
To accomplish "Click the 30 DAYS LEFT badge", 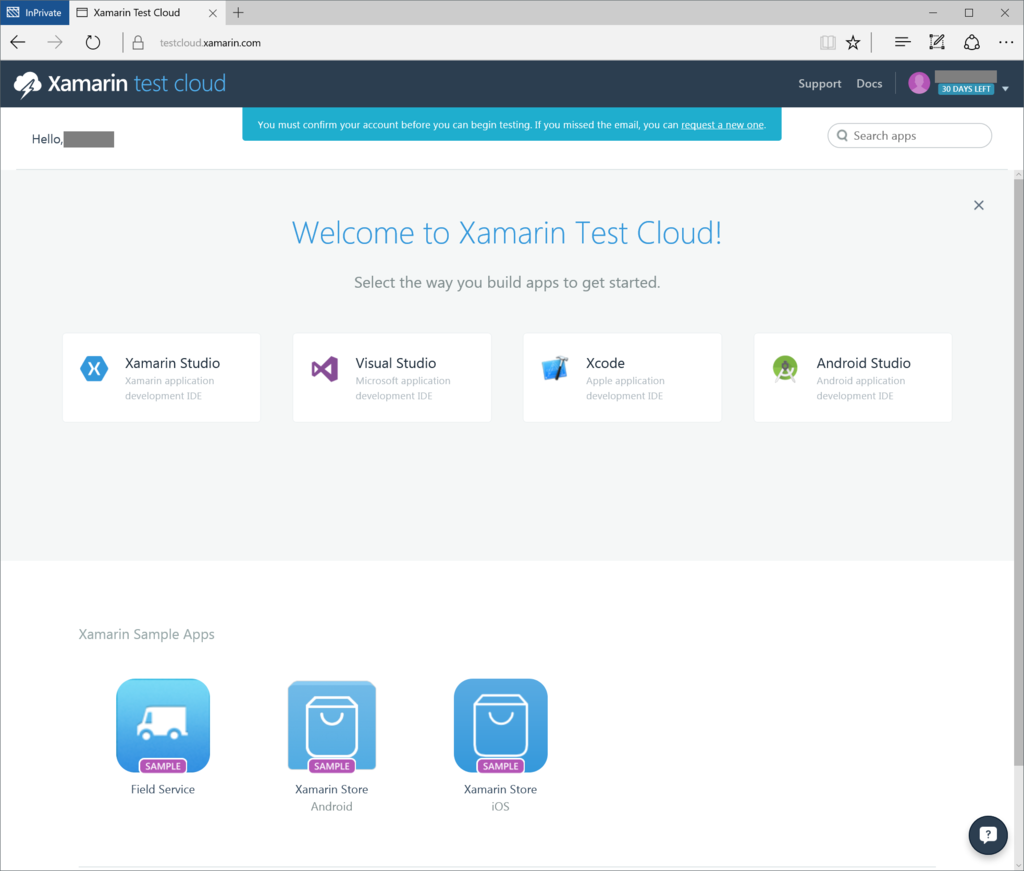I will coord(966,89).
